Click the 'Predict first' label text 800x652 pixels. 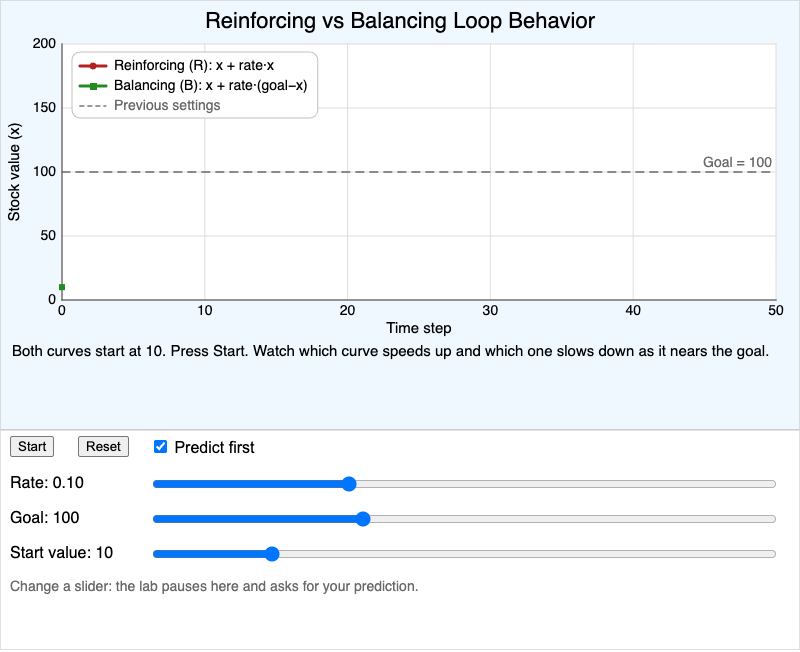(x=214, y=447)
